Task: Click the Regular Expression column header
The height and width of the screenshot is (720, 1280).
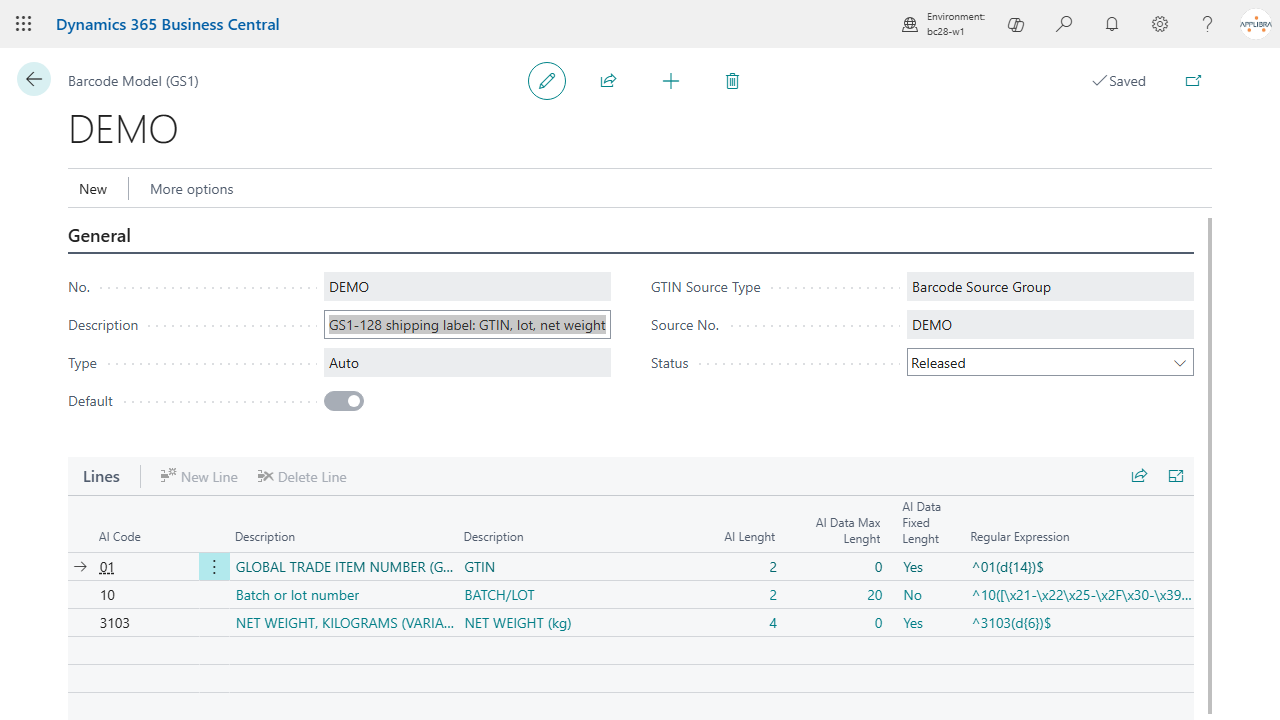Action: [1020, 537]
